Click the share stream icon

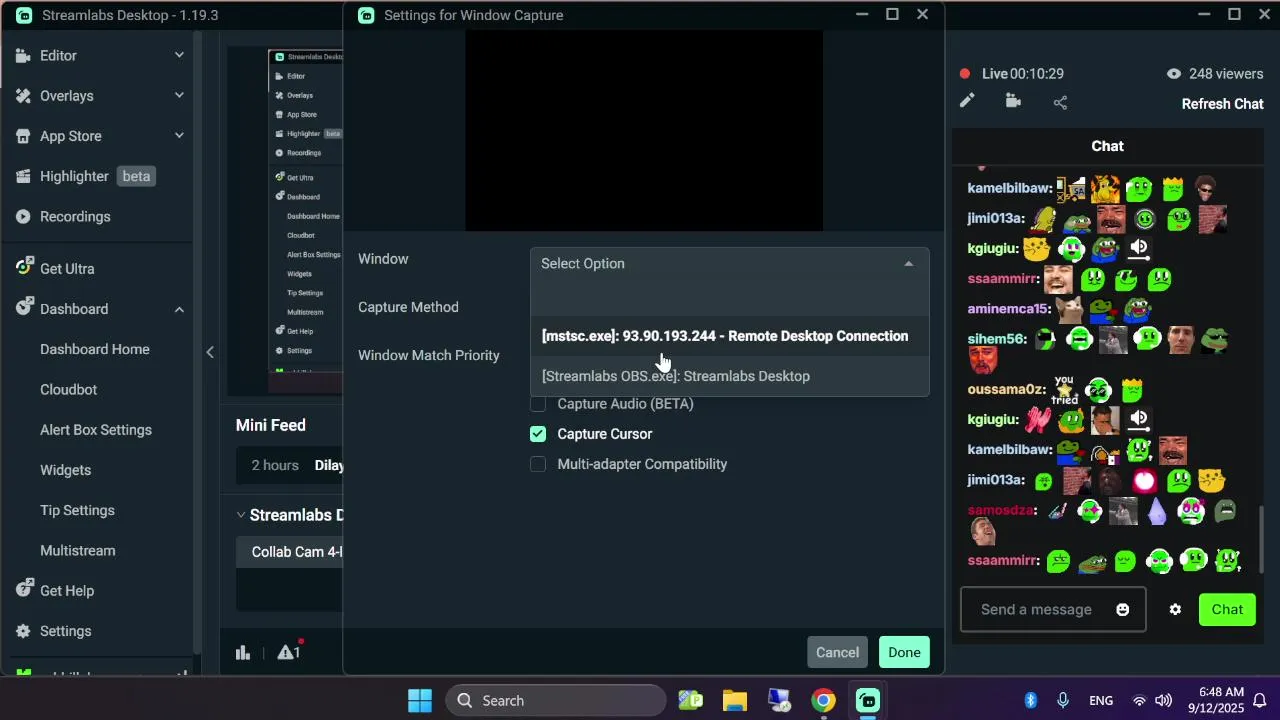(x=1060, y=102)
